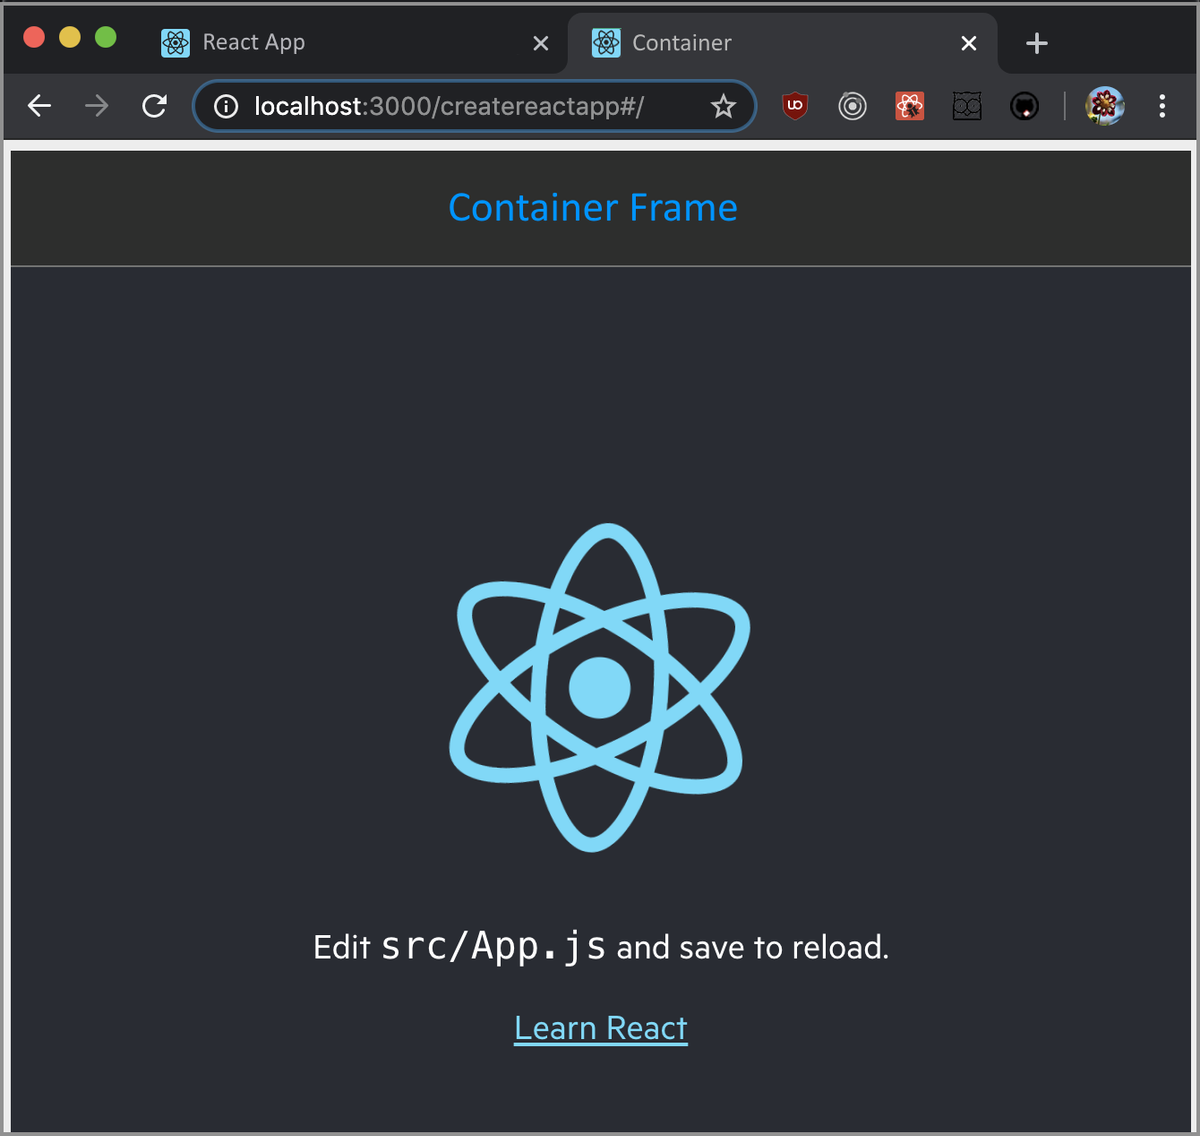Click the Container Frame heading link
The width and height of the screenshot is (1200, 1136).
click(593, 208)
